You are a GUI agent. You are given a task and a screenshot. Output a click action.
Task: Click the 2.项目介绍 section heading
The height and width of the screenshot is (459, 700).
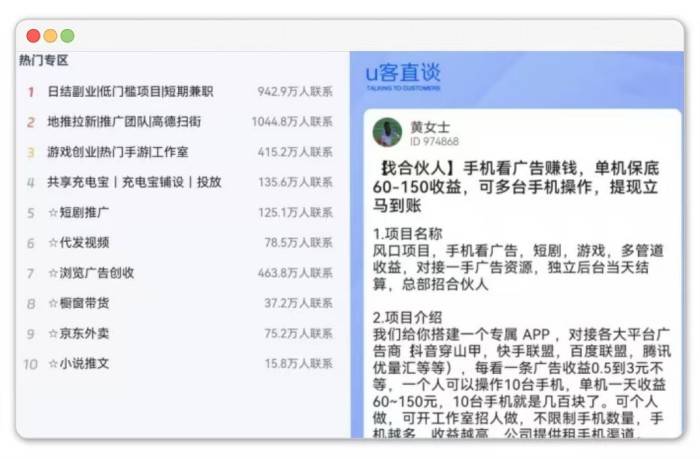408,317
